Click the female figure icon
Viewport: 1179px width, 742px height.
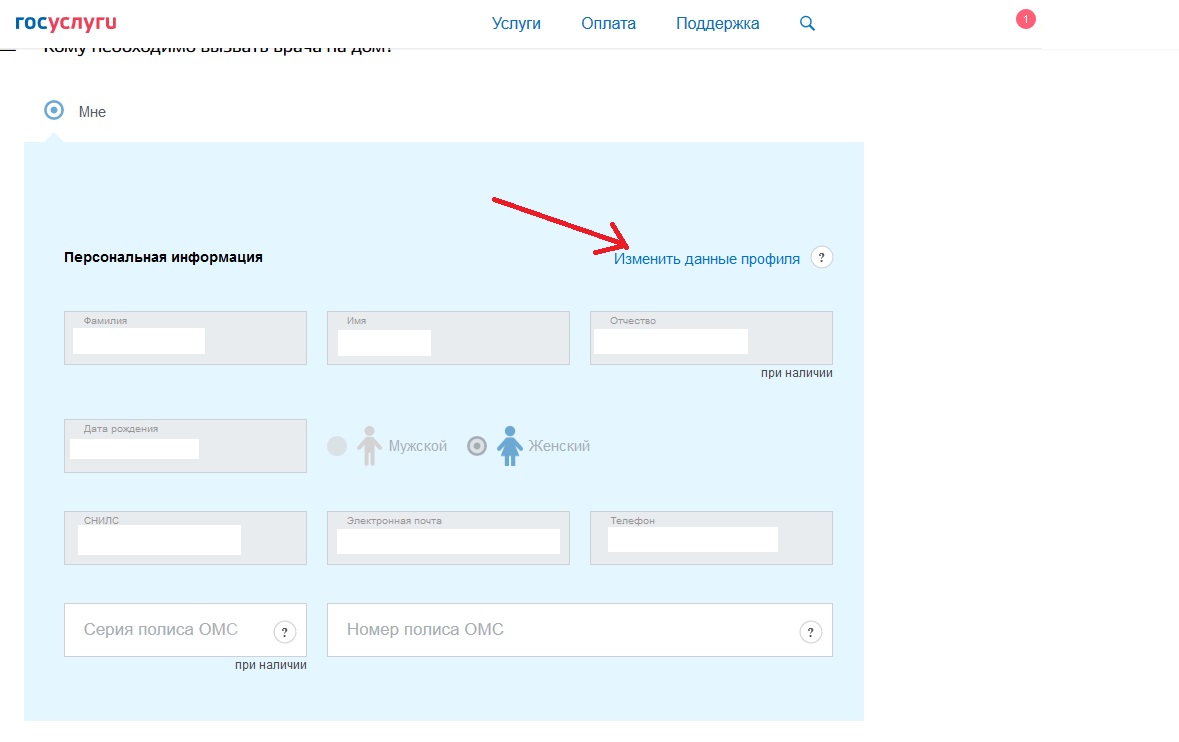[510, 446]
